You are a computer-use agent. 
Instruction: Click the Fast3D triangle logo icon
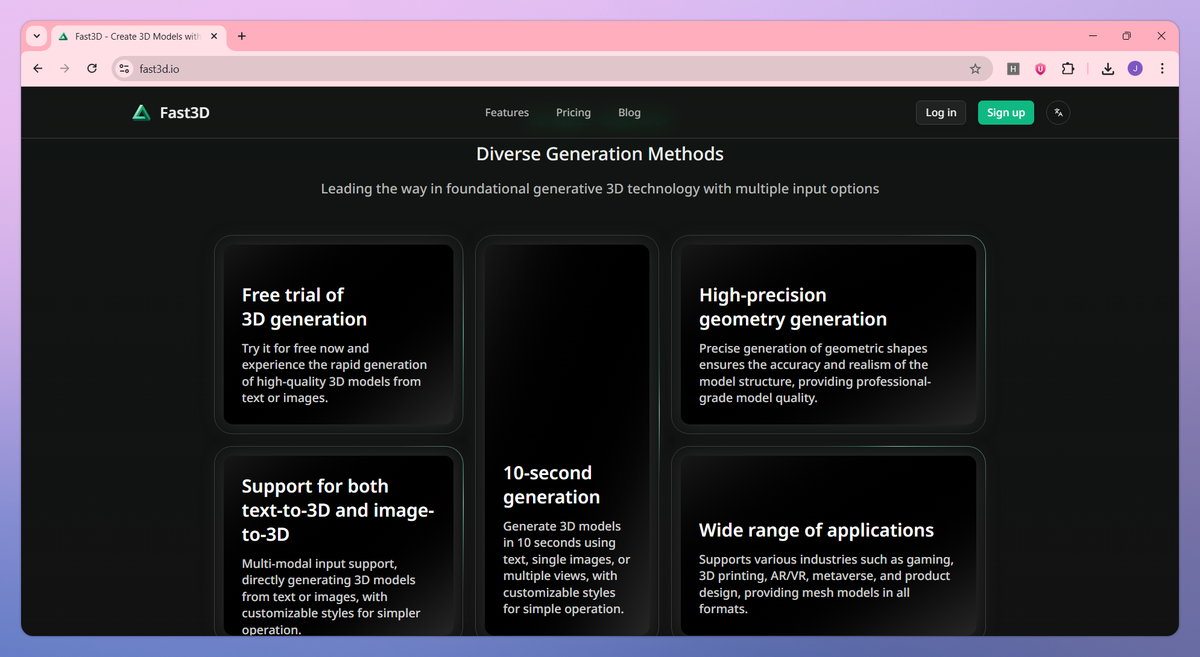pos(141,113)
